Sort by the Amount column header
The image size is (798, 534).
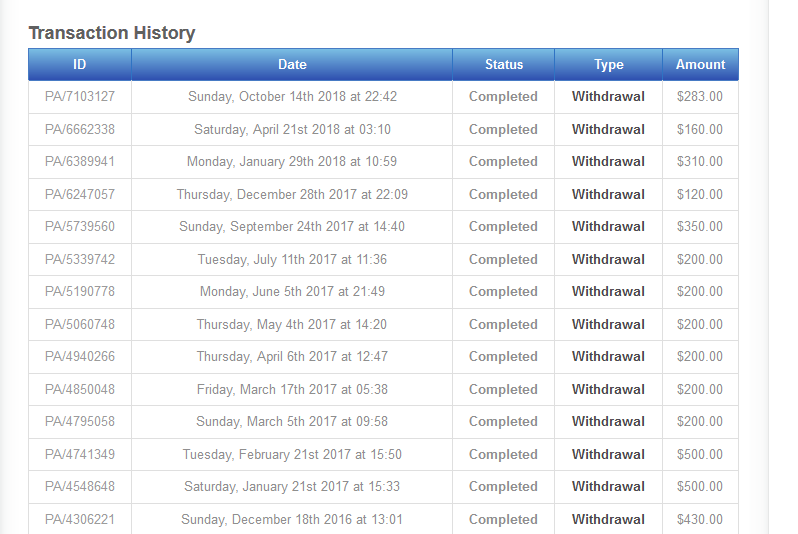click(x=700, y=64)
